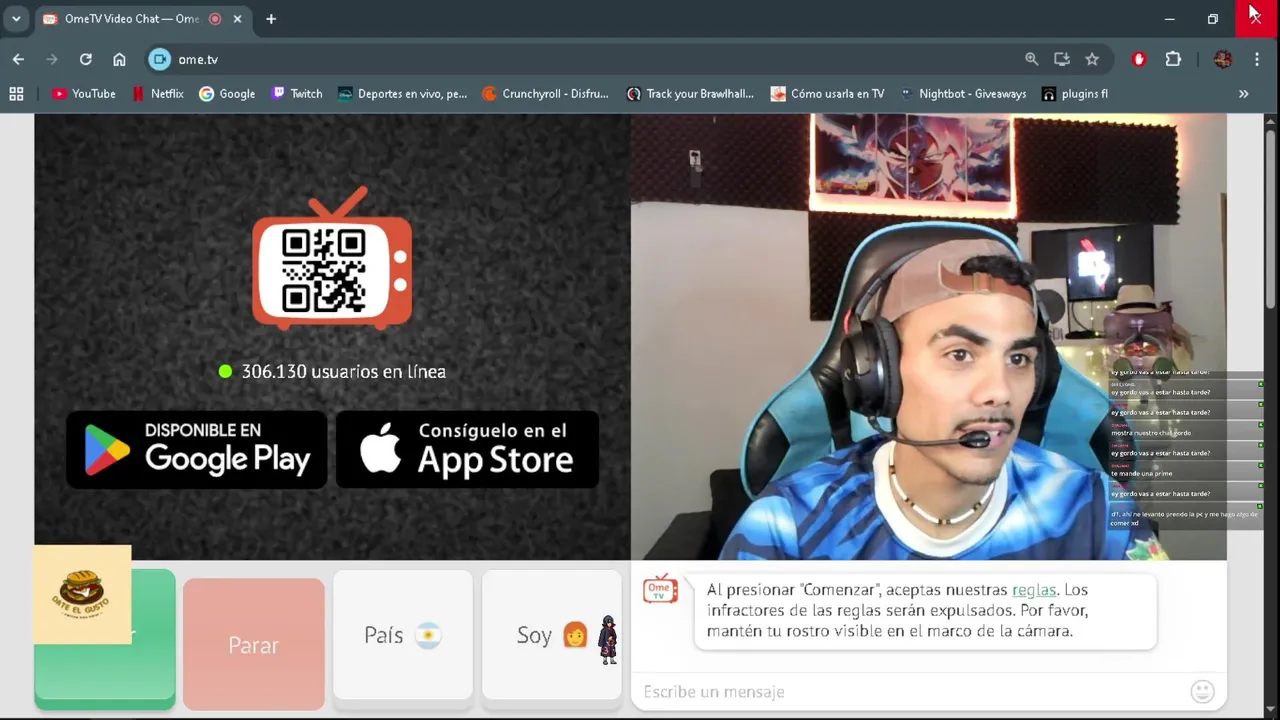This screenshot has height=720, width=1280.
Task: Expand the hidden bookmarks chevron
Action: coord(1243,94)
